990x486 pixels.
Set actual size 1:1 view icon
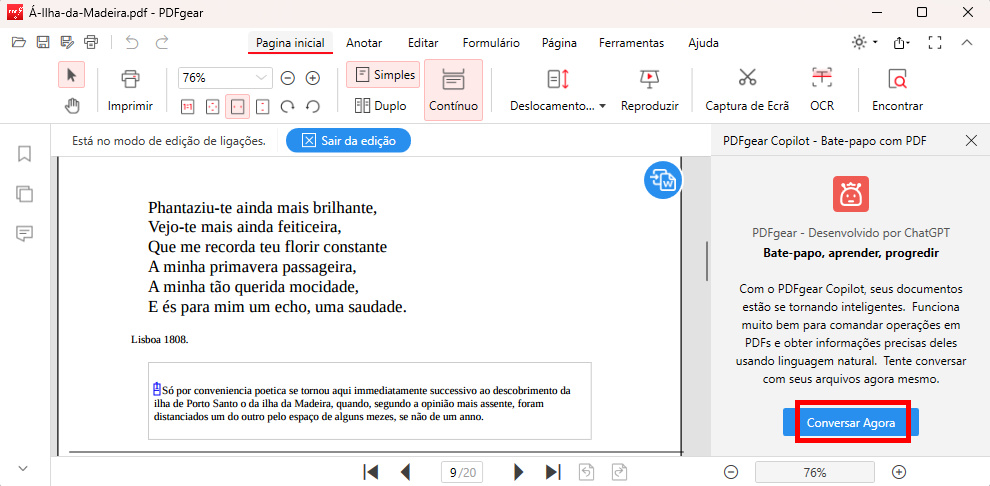point(188,107)
